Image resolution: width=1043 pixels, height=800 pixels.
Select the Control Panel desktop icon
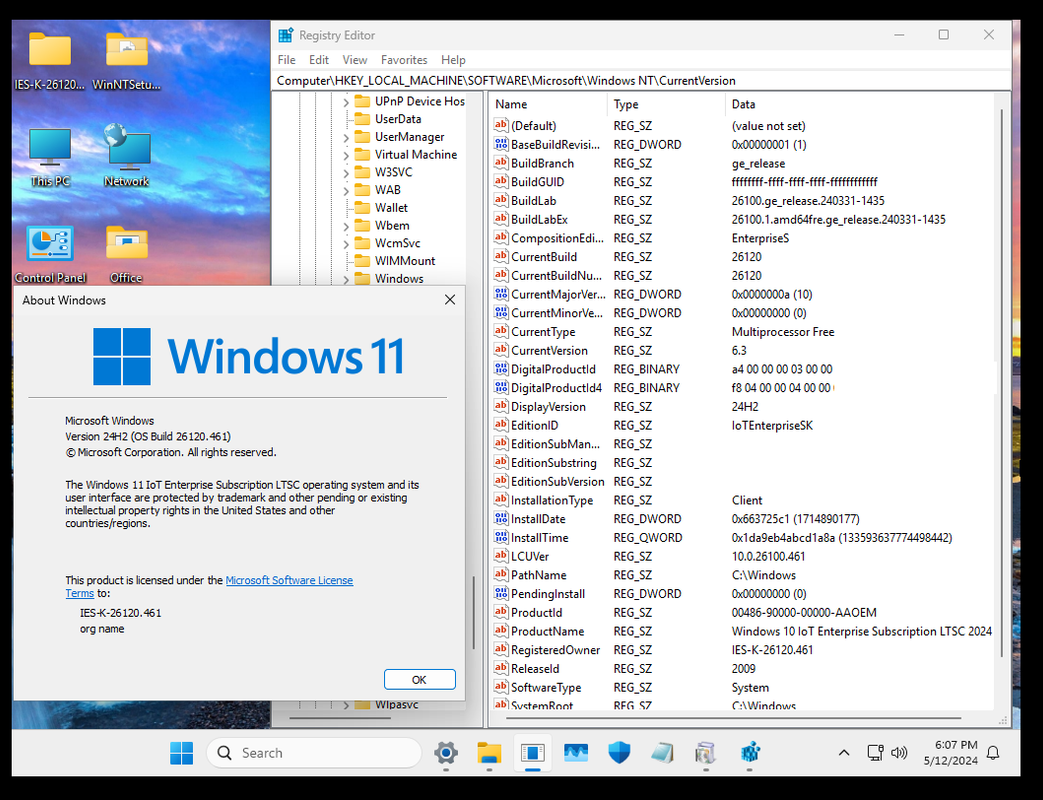[50, 254]
